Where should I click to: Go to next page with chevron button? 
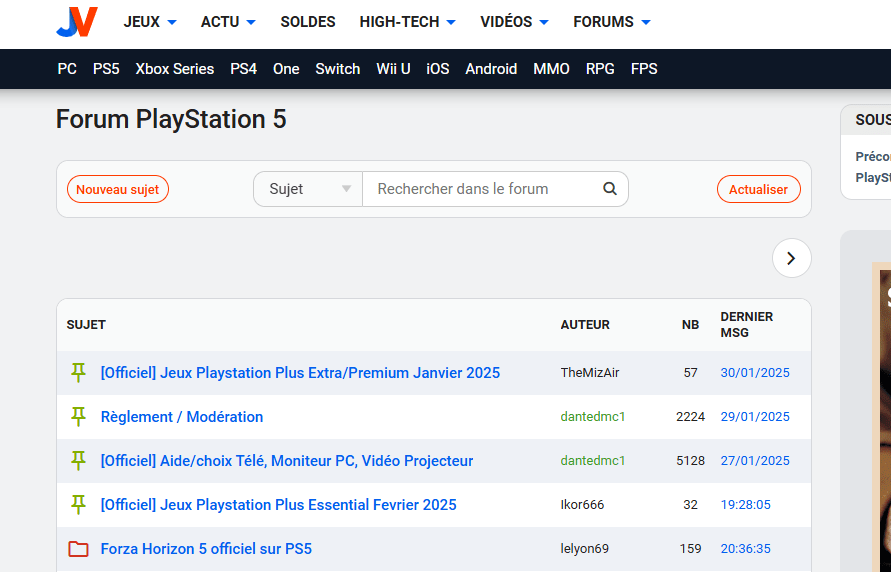tap(792, 258)
